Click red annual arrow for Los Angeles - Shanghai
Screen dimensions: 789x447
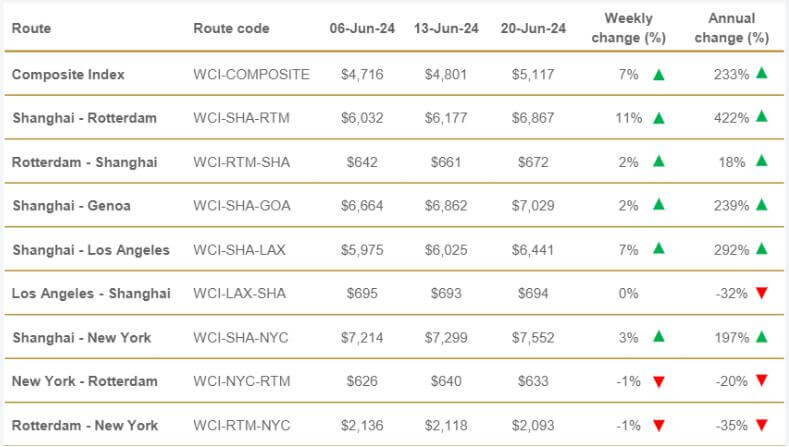762,294
